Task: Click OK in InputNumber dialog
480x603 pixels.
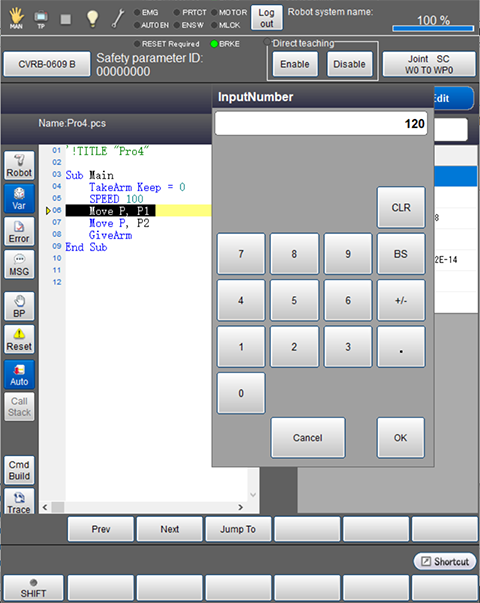Action: tap(400, 438)
